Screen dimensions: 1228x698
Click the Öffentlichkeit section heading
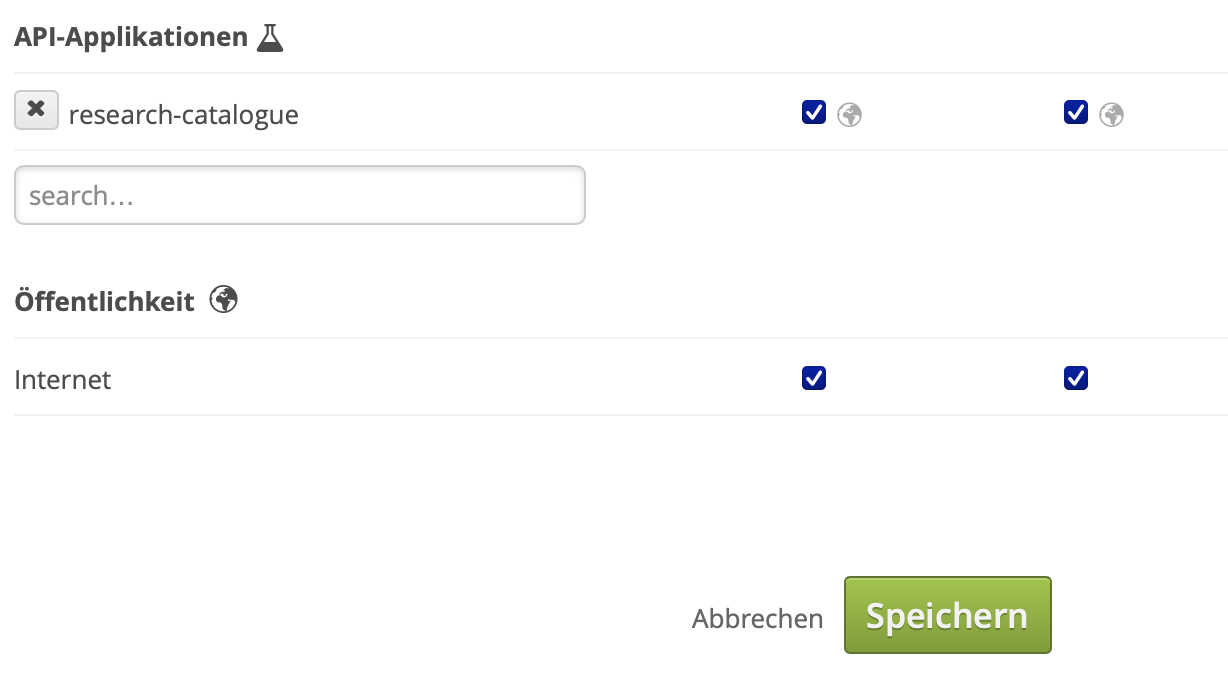click(x=105, y=301)
